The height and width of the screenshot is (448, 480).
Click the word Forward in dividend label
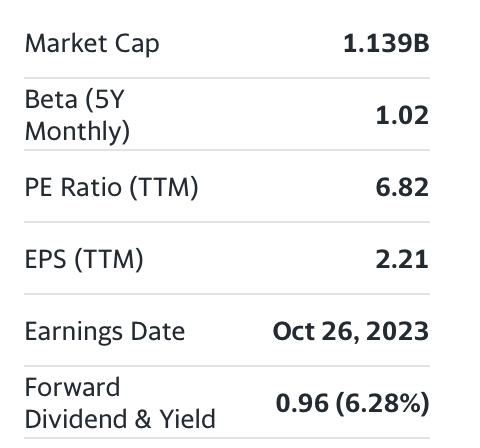[72, 387]
